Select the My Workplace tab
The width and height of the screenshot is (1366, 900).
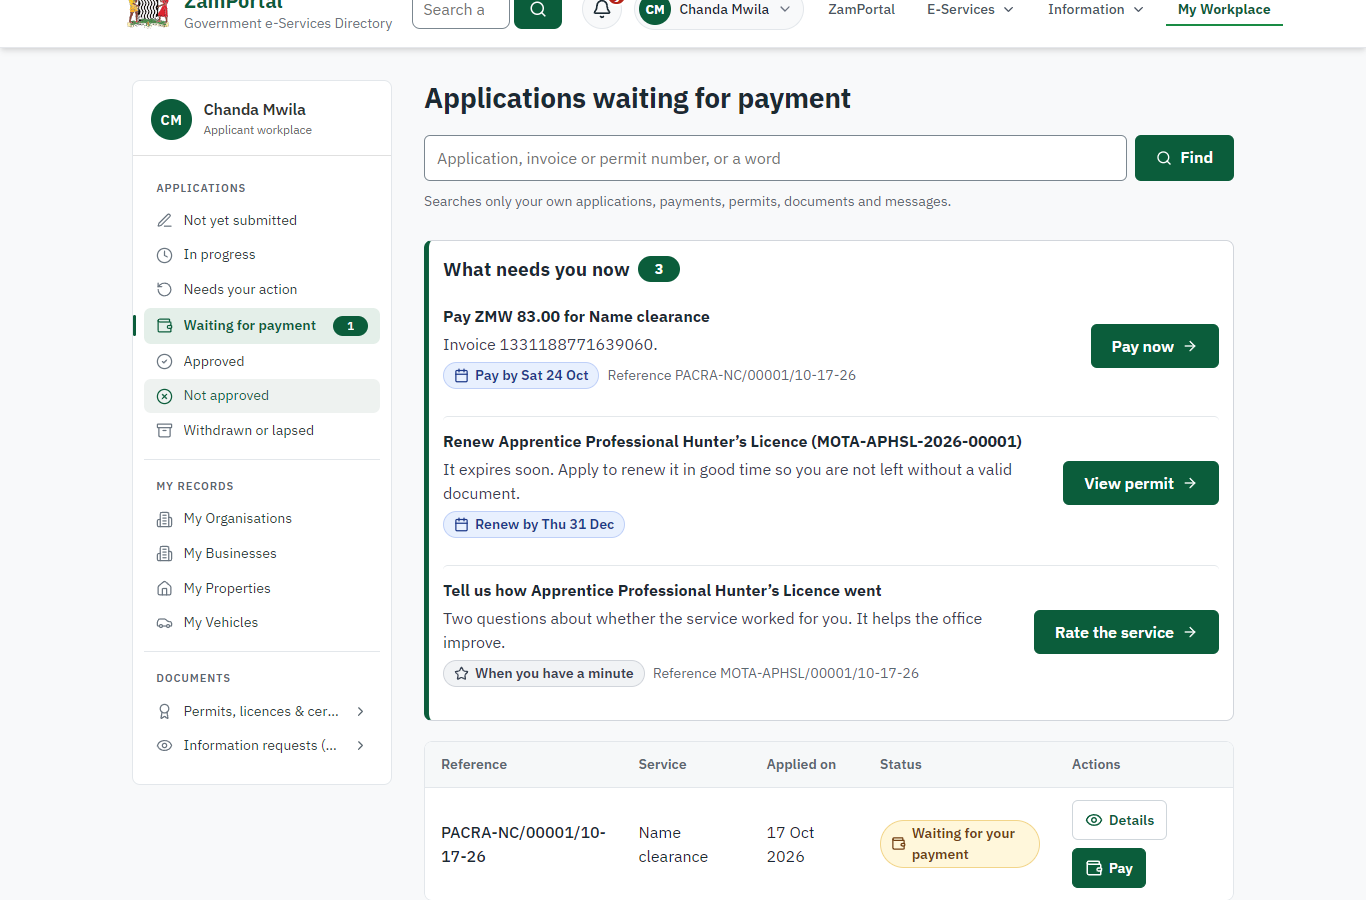click(x=1224, y=10)
